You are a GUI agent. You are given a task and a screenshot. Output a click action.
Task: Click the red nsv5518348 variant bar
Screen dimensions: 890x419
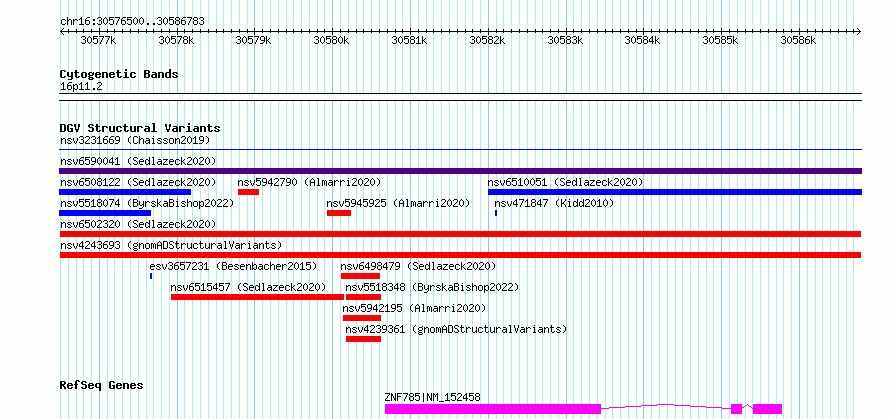pyautogui.click(x=363, y=297)
